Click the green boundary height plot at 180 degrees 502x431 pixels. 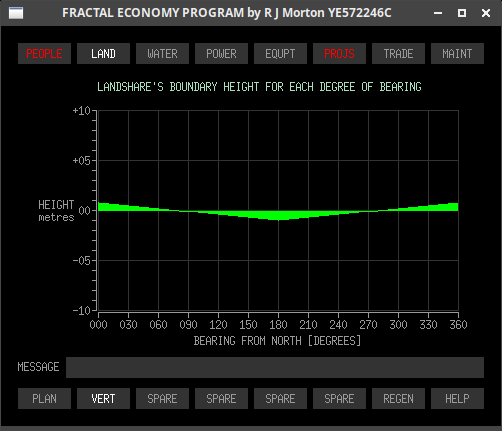tap(278, 215)
